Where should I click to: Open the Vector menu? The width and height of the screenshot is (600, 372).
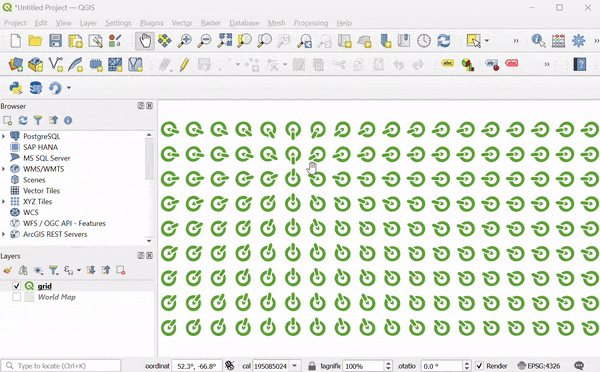(x=182, y=23)
